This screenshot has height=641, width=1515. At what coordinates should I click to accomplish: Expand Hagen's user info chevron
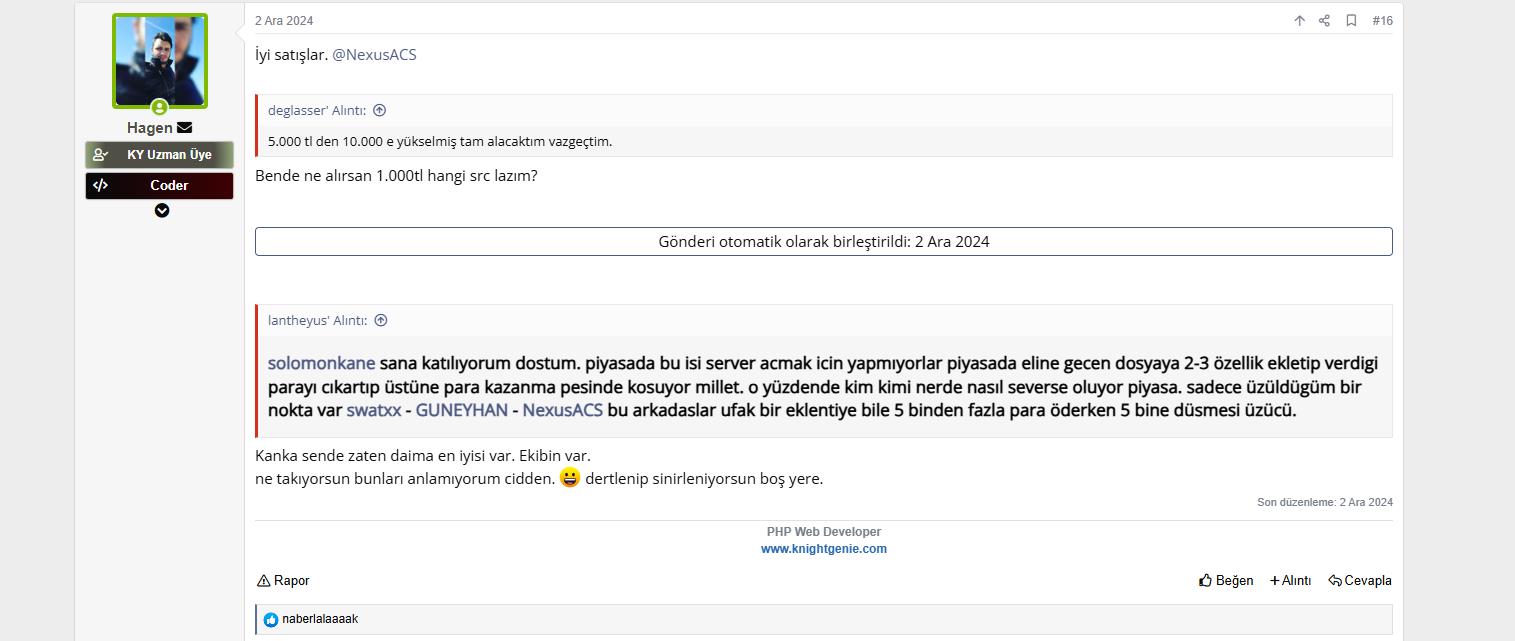point(161,211)
